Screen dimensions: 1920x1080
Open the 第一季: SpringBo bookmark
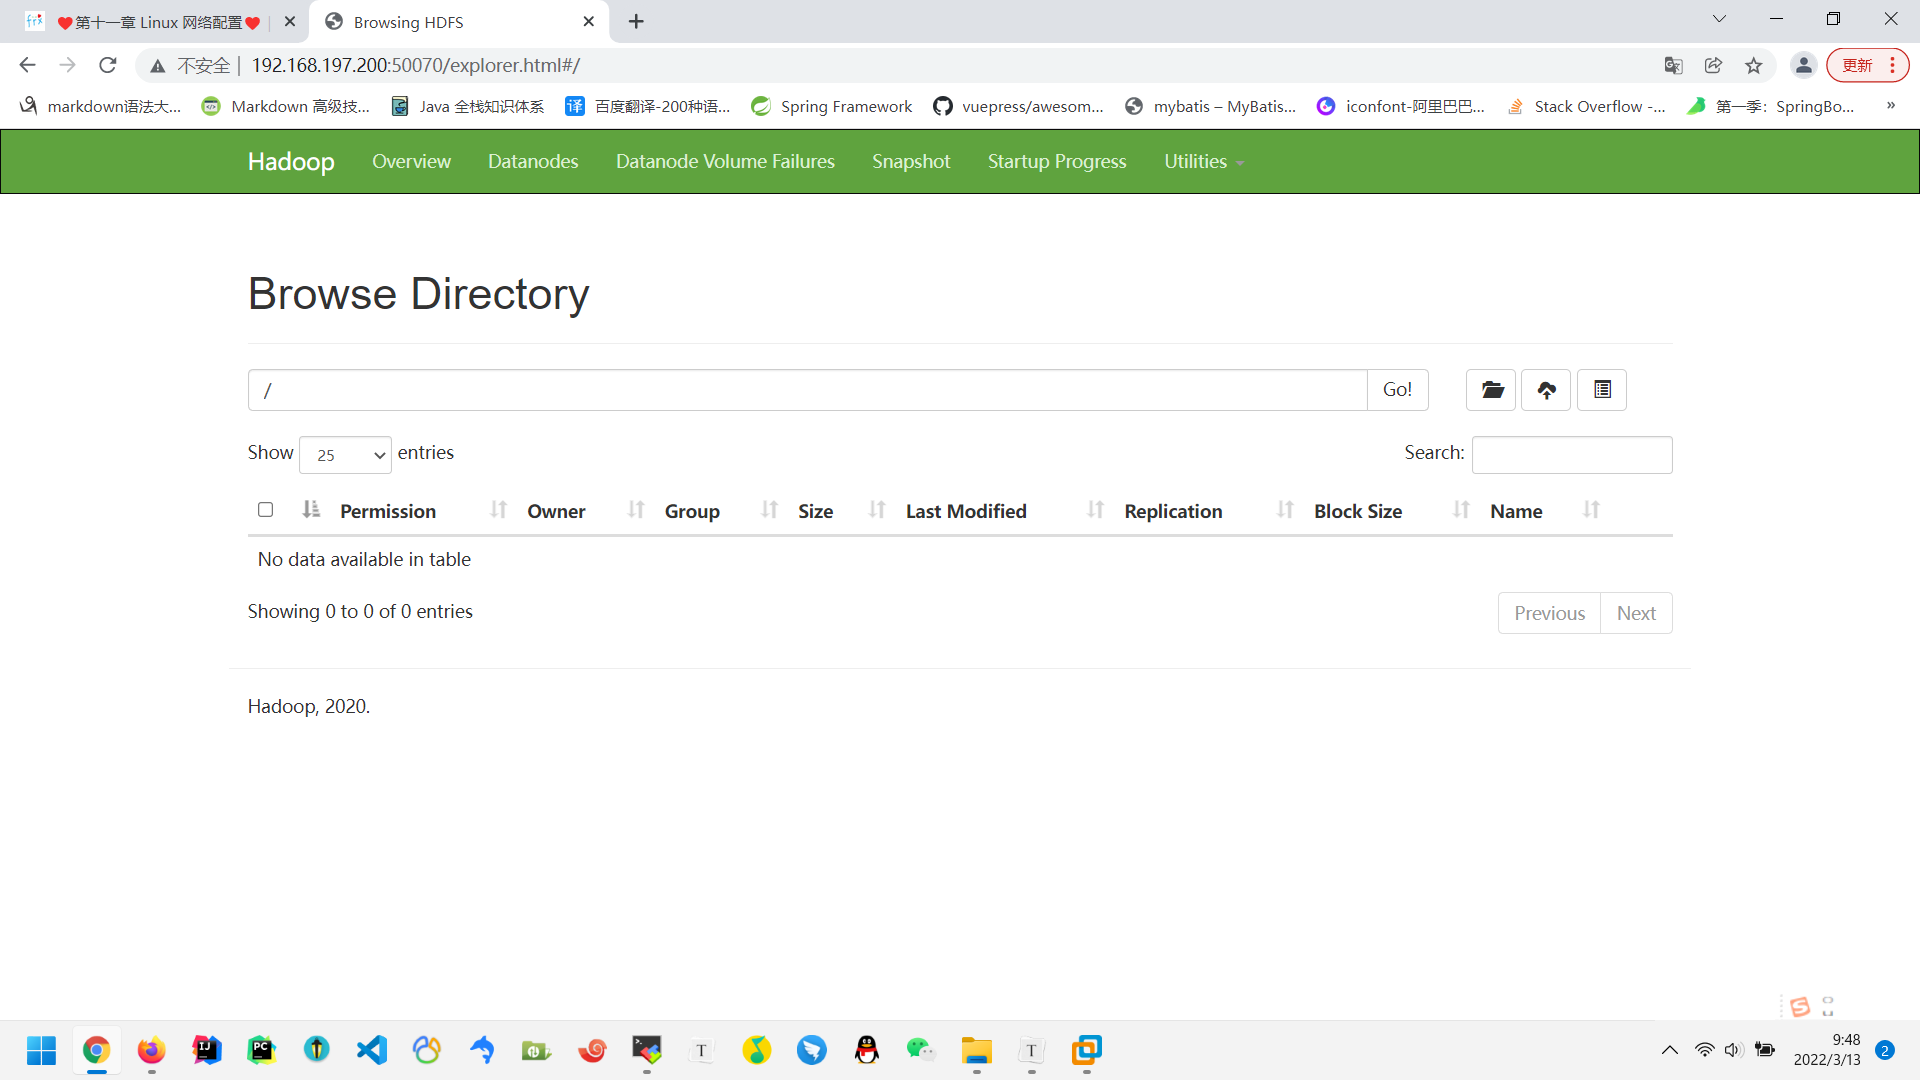point(1771,106)
